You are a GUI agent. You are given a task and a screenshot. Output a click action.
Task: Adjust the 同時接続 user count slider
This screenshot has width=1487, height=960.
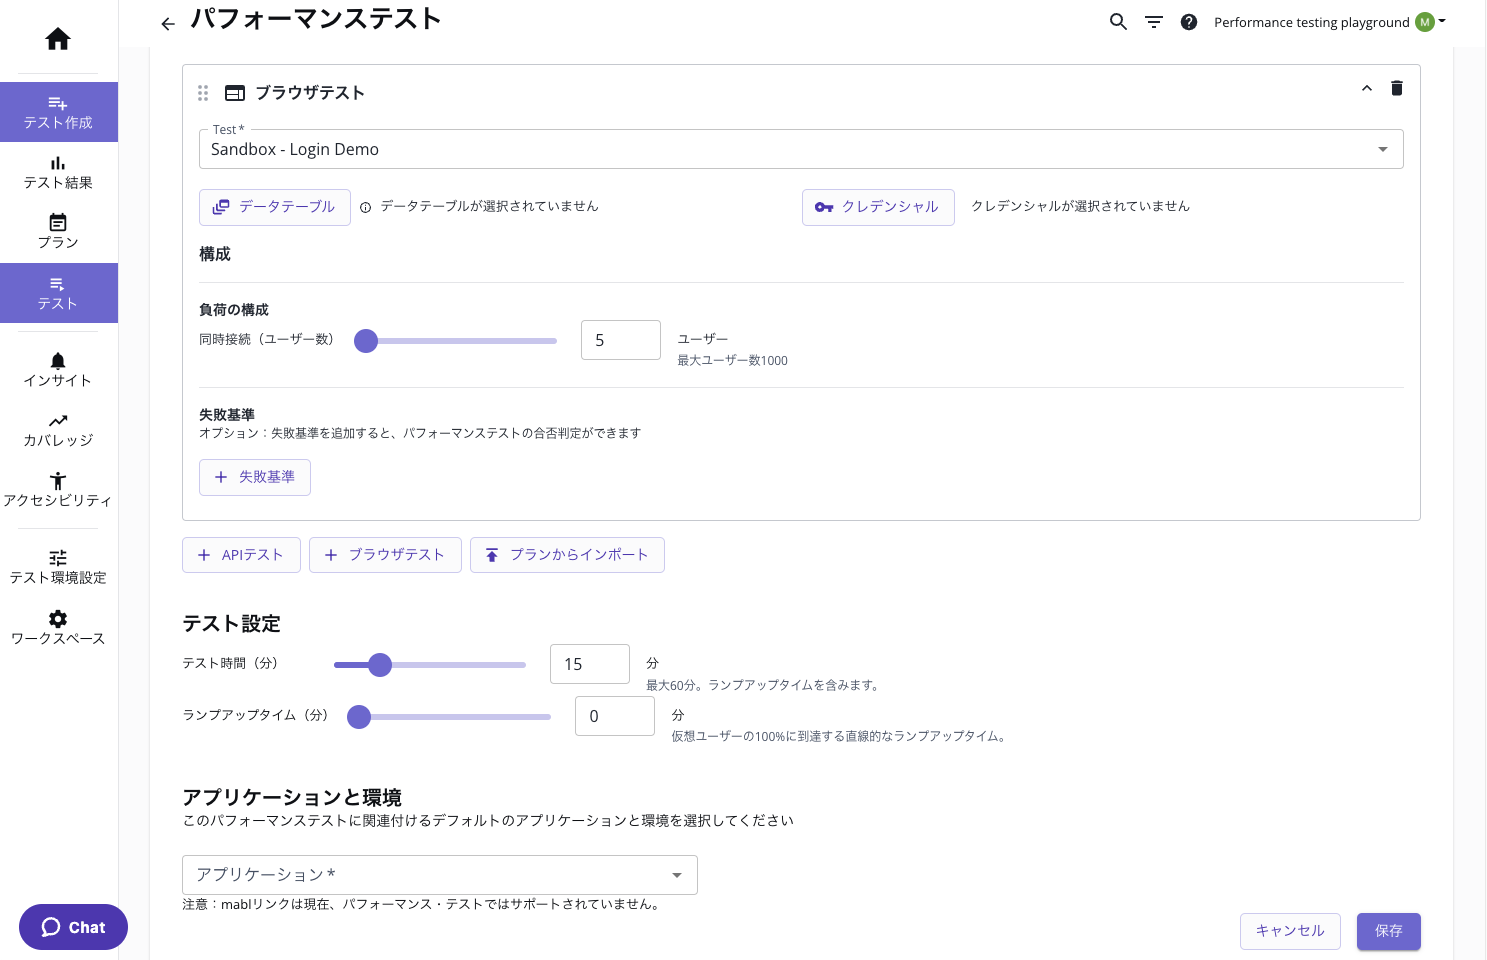coord(366,341)
